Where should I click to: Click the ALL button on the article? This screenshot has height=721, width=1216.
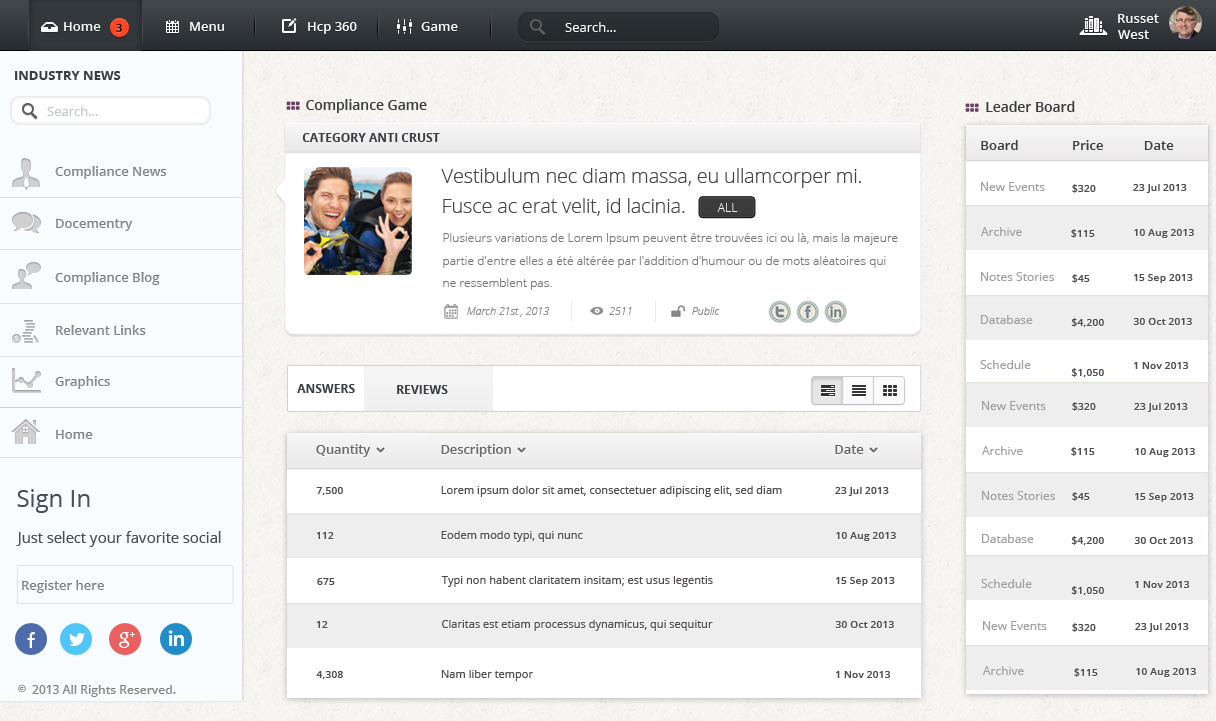pos(727,206)
